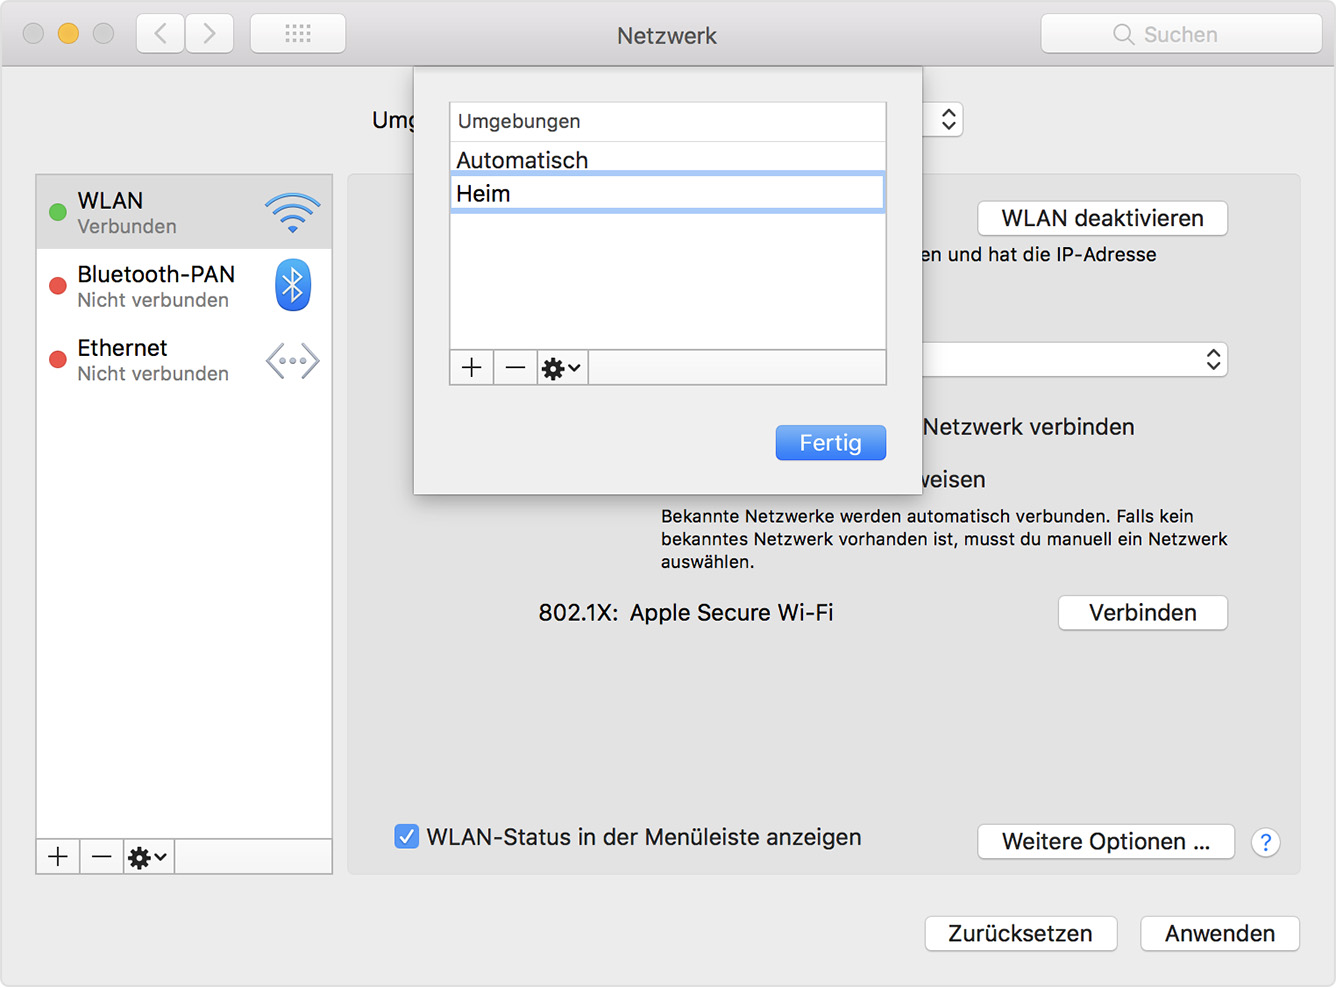This screenshot has height=988, width=1336.
Task: Add a network service with sidebar plus
Action: (x=58, y=857)
